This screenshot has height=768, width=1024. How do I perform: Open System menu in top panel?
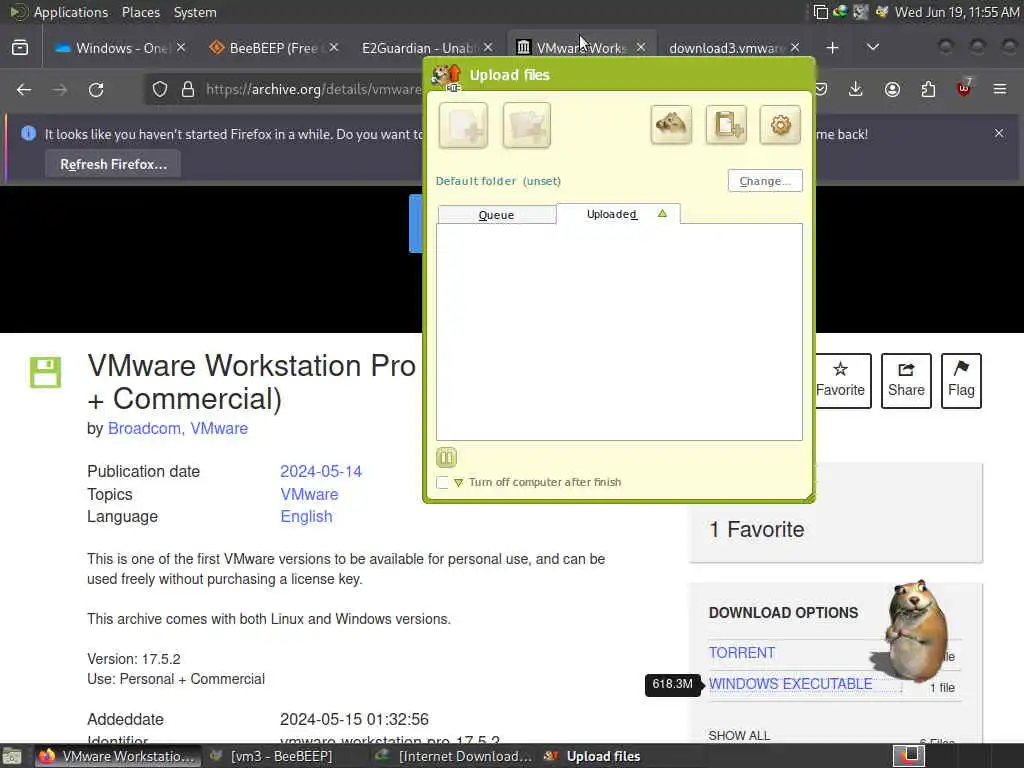195,12
